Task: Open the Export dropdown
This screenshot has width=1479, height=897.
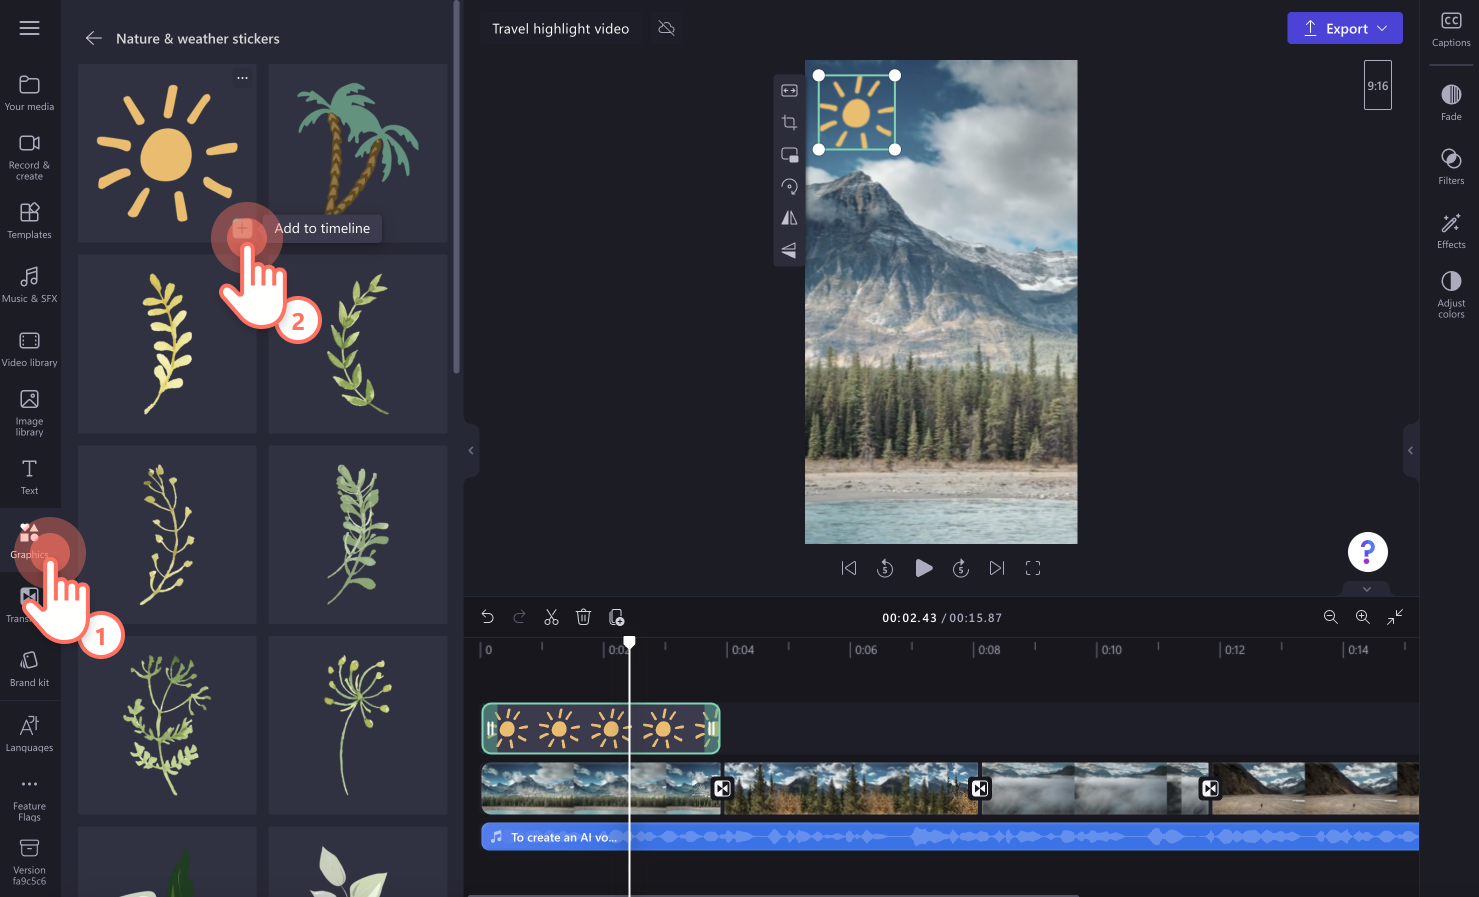Action: [x=1345, y=28]
